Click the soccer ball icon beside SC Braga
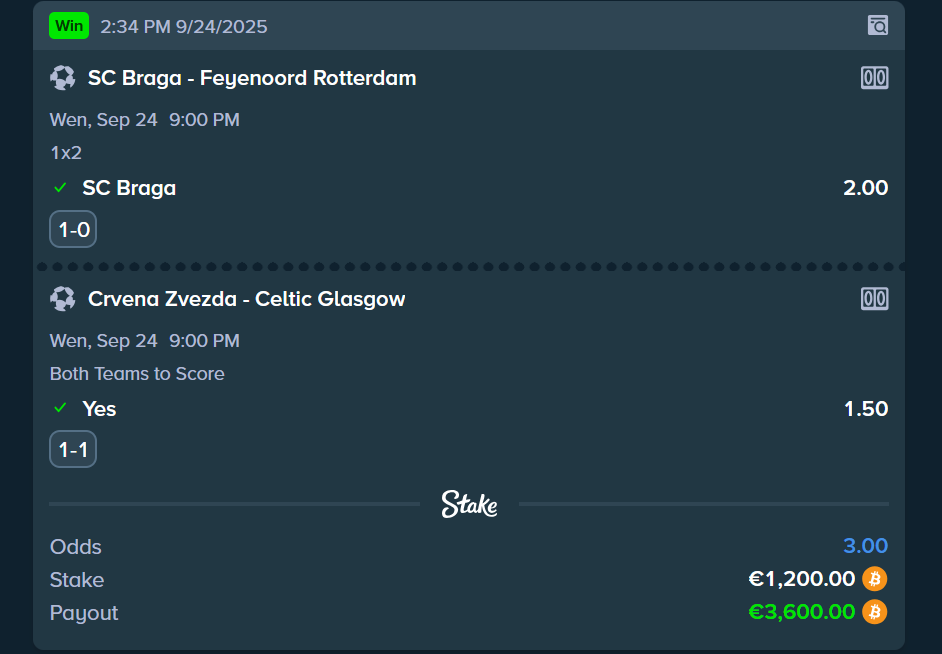942x654 pixels. [x=63, y=78]
